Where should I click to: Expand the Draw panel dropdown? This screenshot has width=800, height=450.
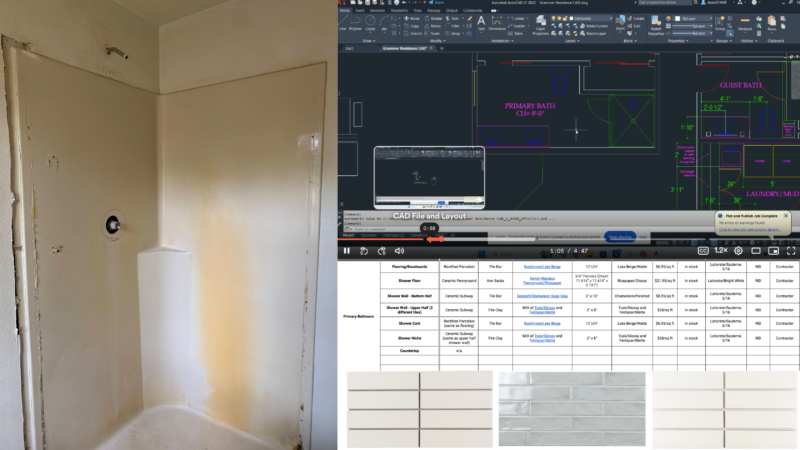pyautogui.click(x=368, y=41)
